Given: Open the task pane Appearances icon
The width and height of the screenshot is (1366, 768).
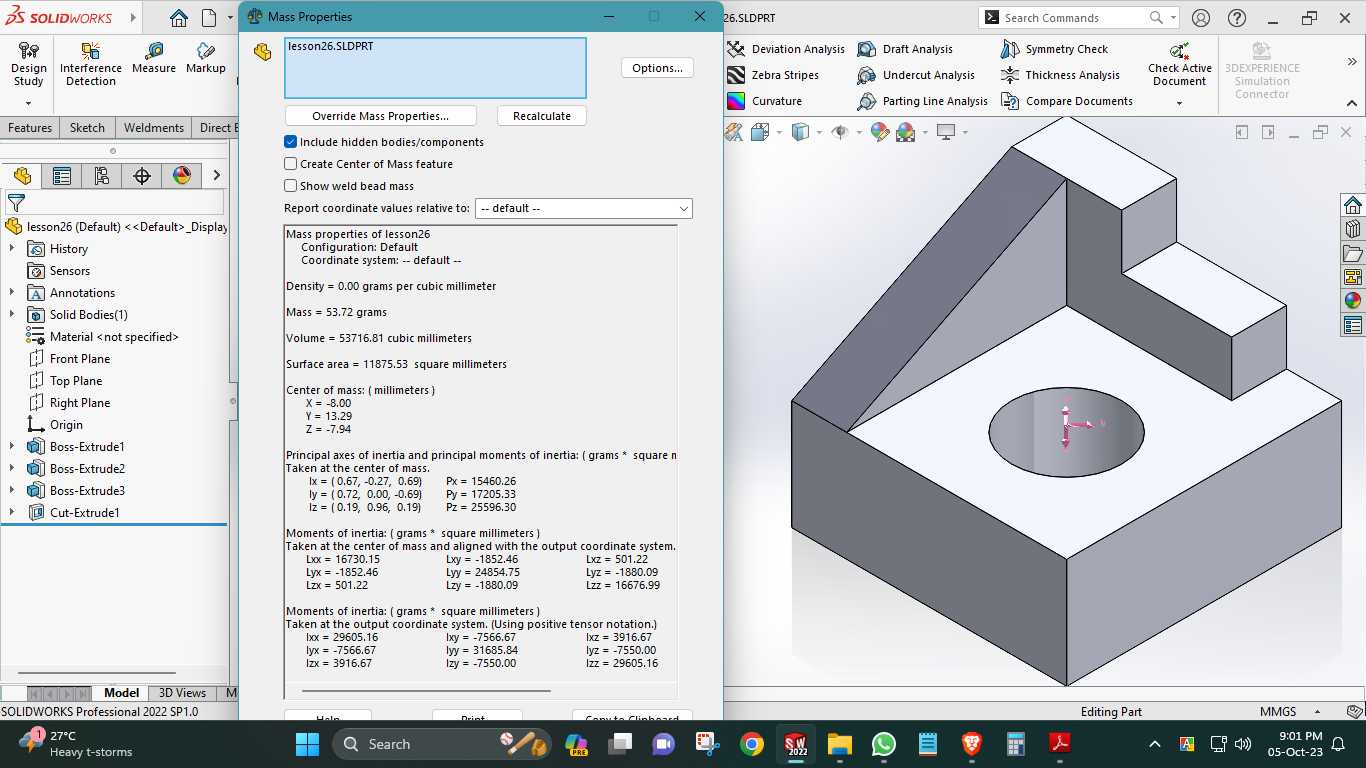Looking at the screenshot, I should (x=1353, y=300).
